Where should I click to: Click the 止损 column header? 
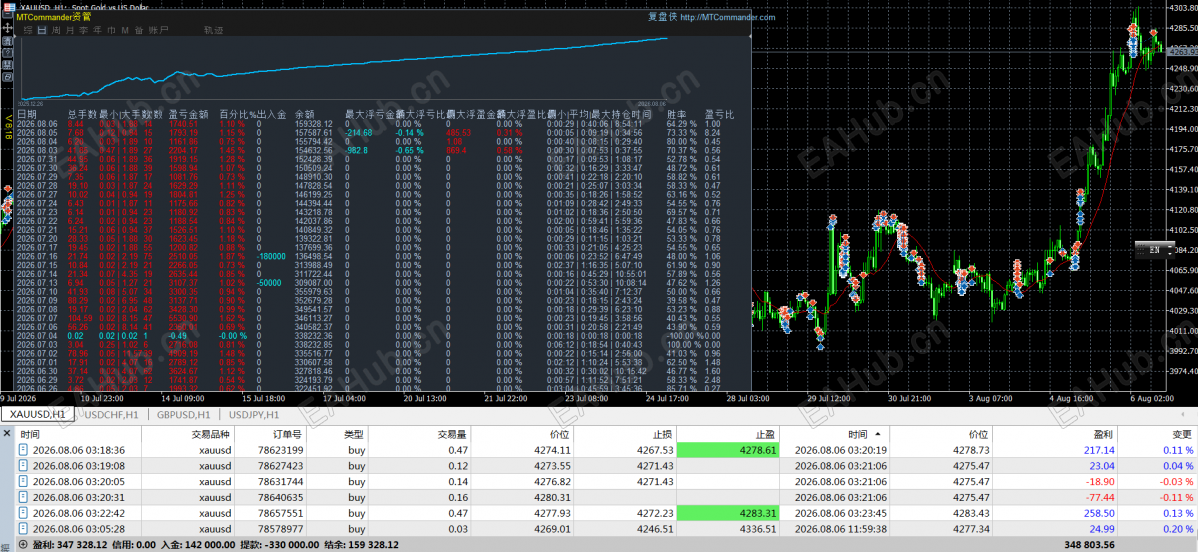662,433
